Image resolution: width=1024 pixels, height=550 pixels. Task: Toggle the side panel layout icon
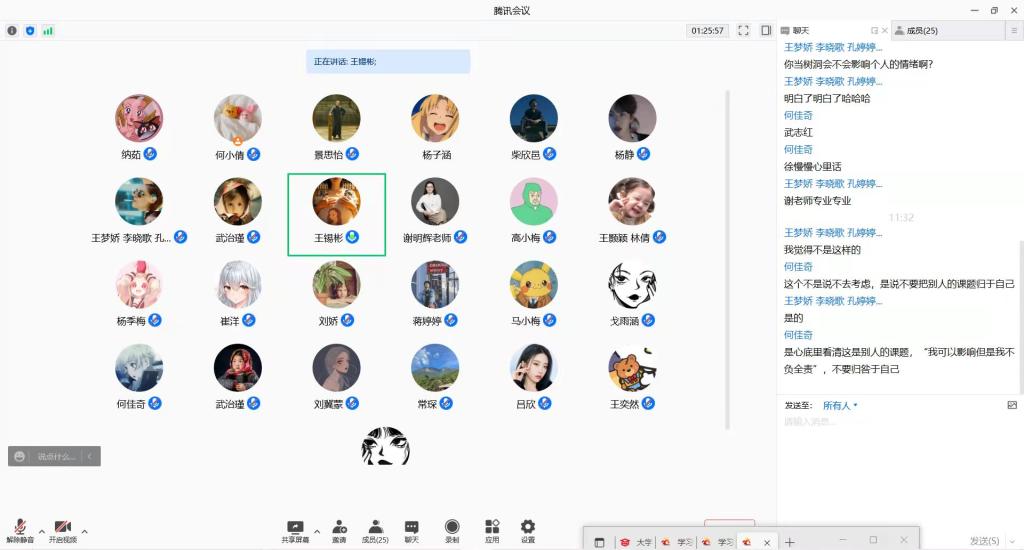[766, 31]
